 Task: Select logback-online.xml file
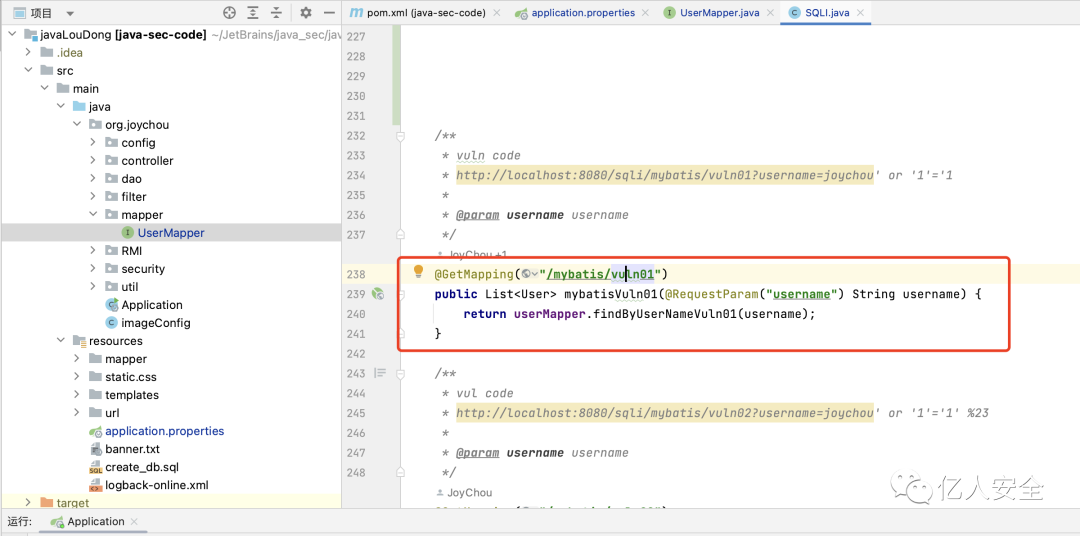(x=156, y=485)
